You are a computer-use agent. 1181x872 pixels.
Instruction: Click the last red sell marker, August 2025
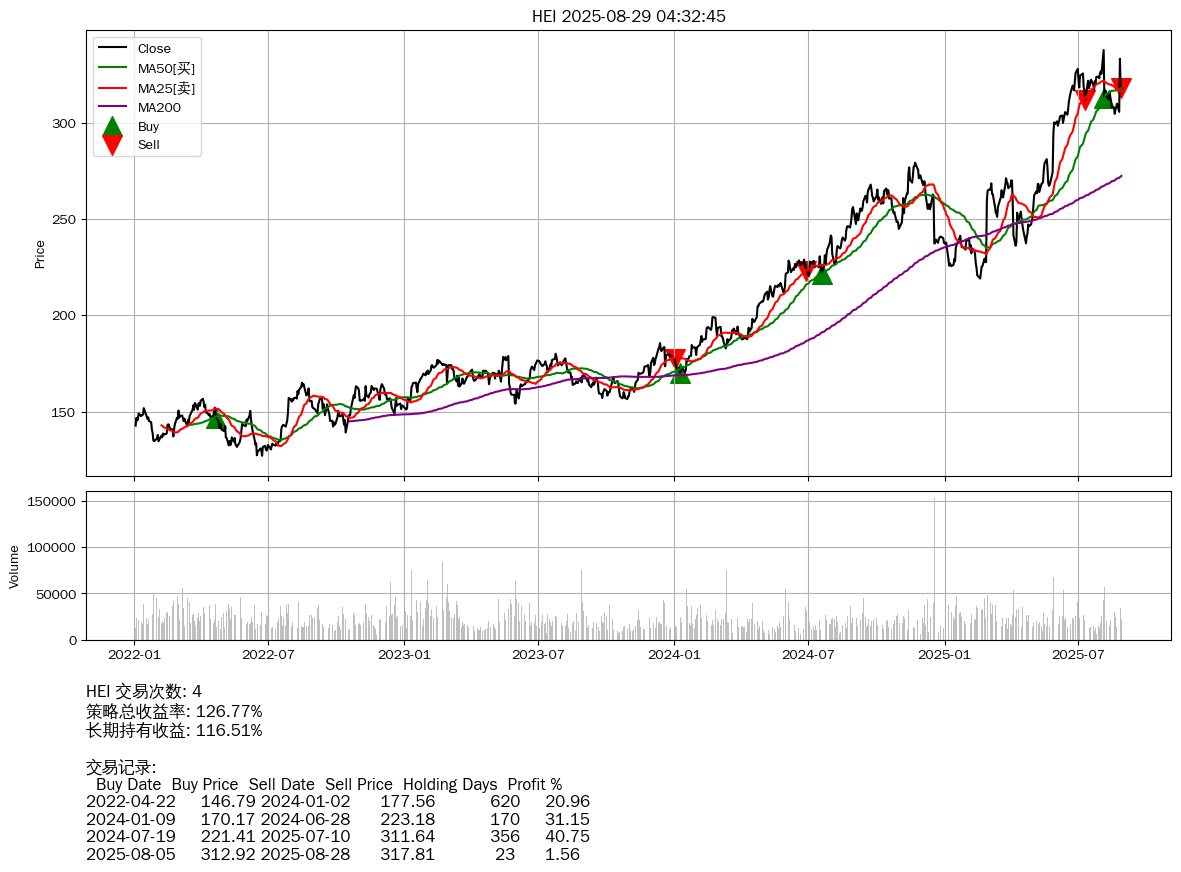click(1121, 88)
